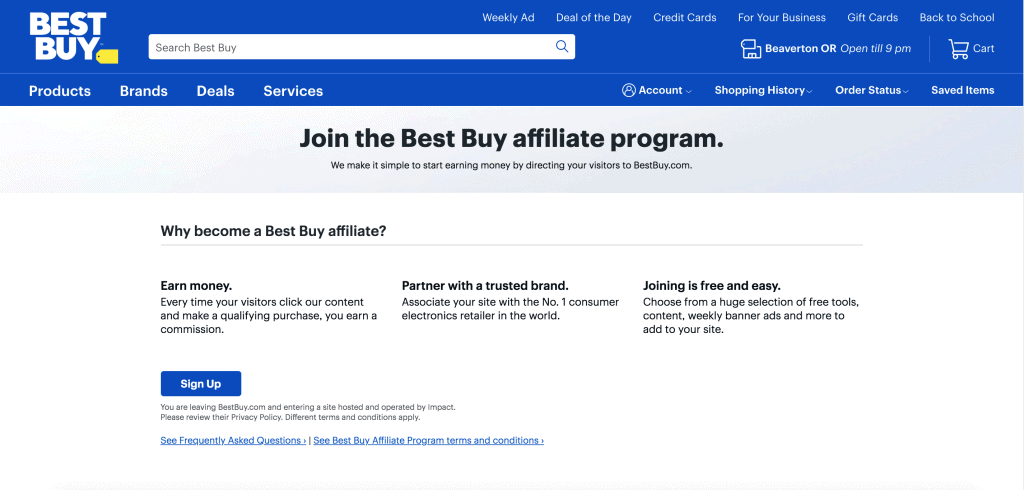
Task: Focus the Search Best Buy field
Action: (x=361, y=47)
